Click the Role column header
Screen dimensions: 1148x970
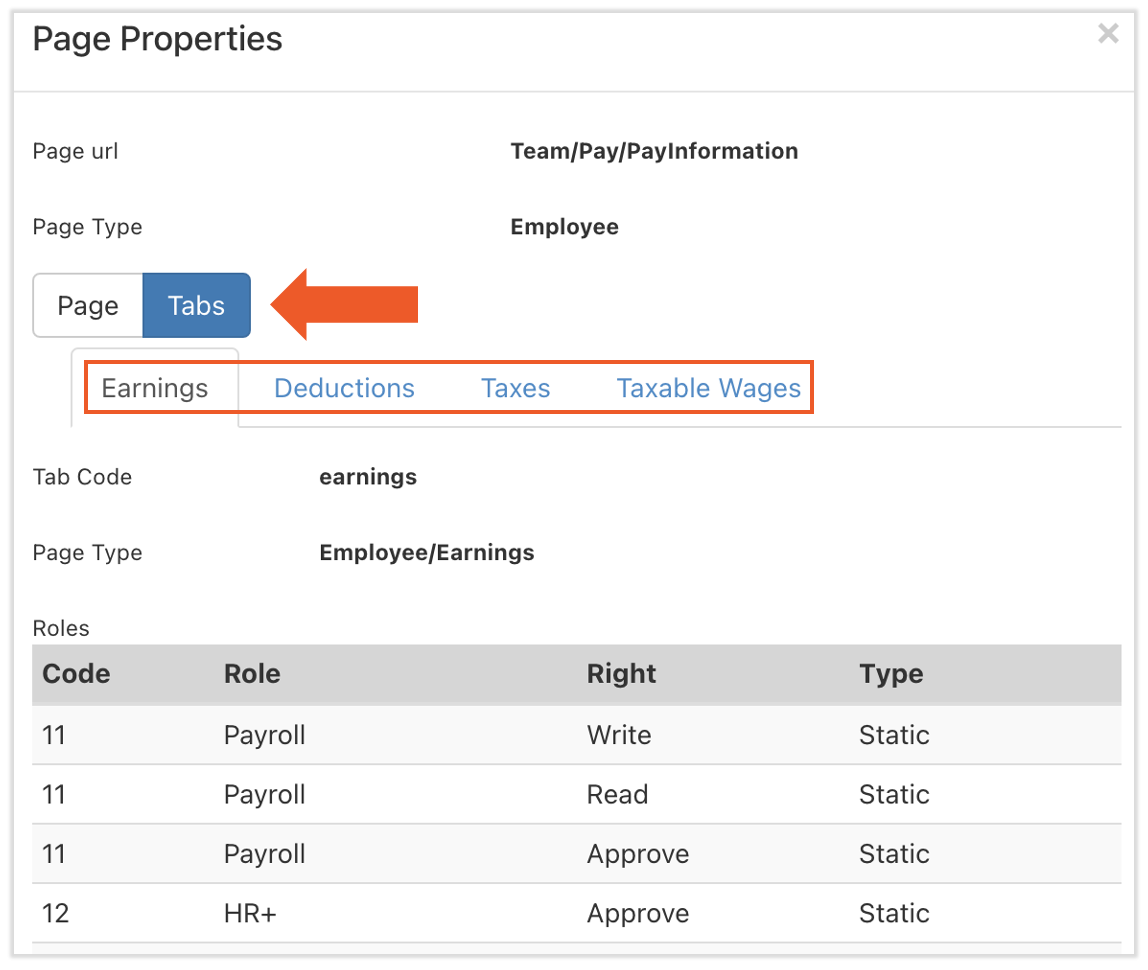click(x=252, y=674)
